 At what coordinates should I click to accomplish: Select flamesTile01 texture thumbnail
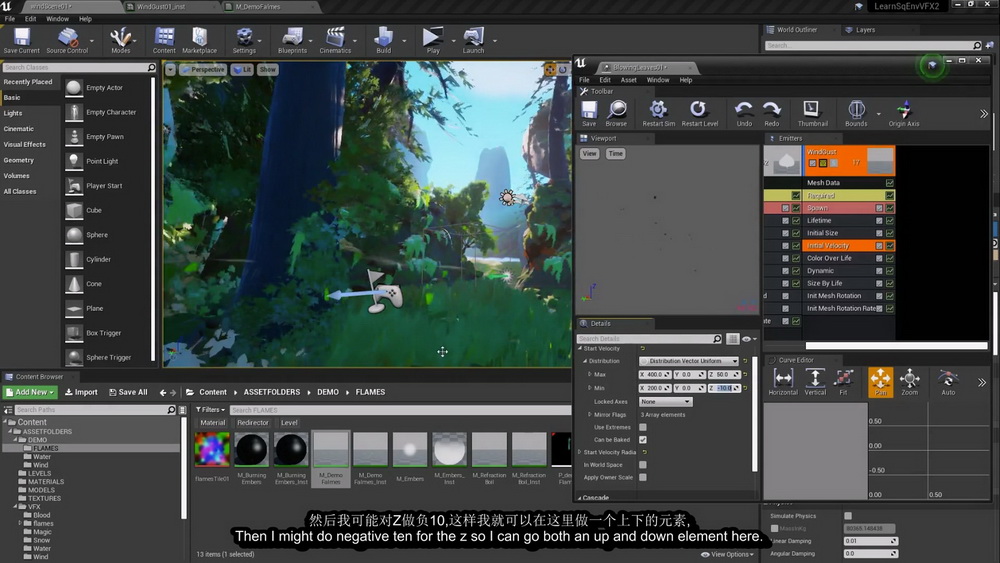[212, 450]
